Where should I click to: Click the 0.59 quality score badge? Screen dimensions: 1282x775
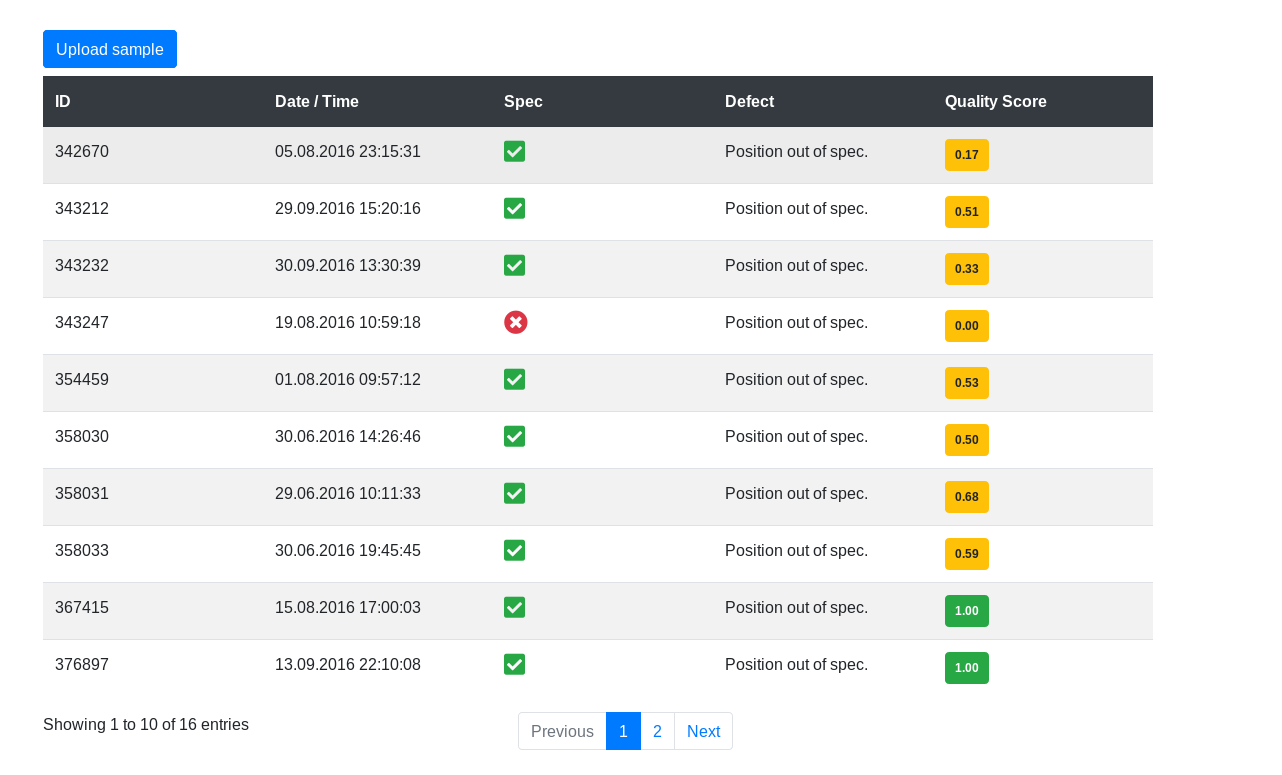click(967, 554)
